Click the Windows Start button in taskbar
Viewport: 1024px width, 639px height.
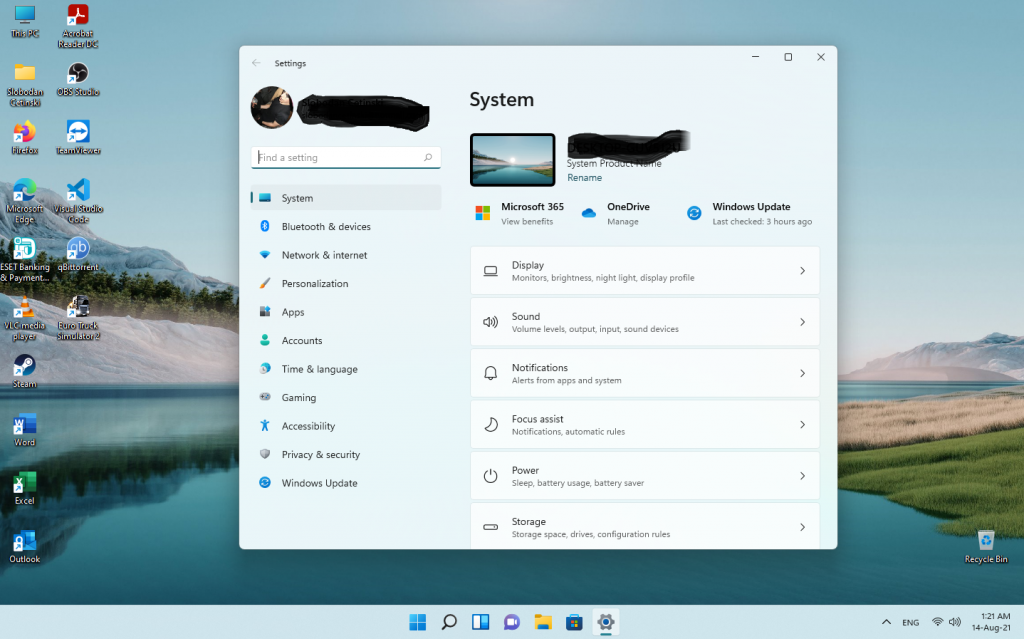click(417, 622)
